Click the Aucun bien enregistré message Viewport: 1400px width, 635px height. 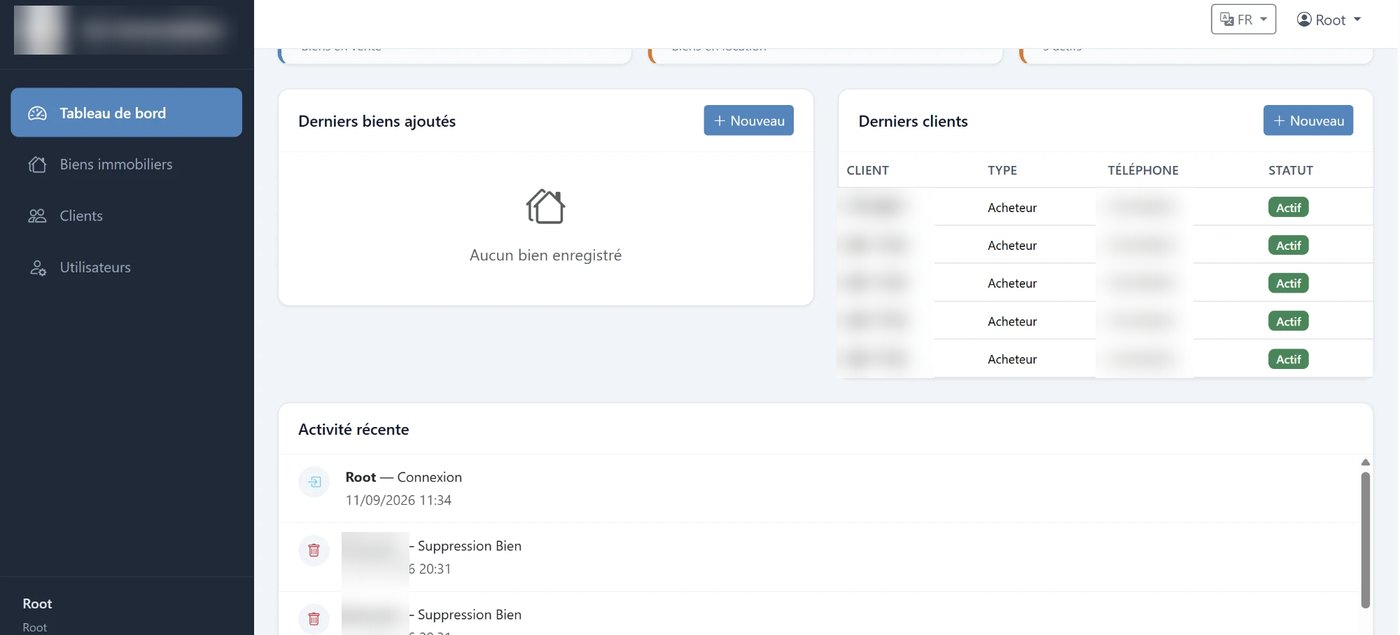546,255
